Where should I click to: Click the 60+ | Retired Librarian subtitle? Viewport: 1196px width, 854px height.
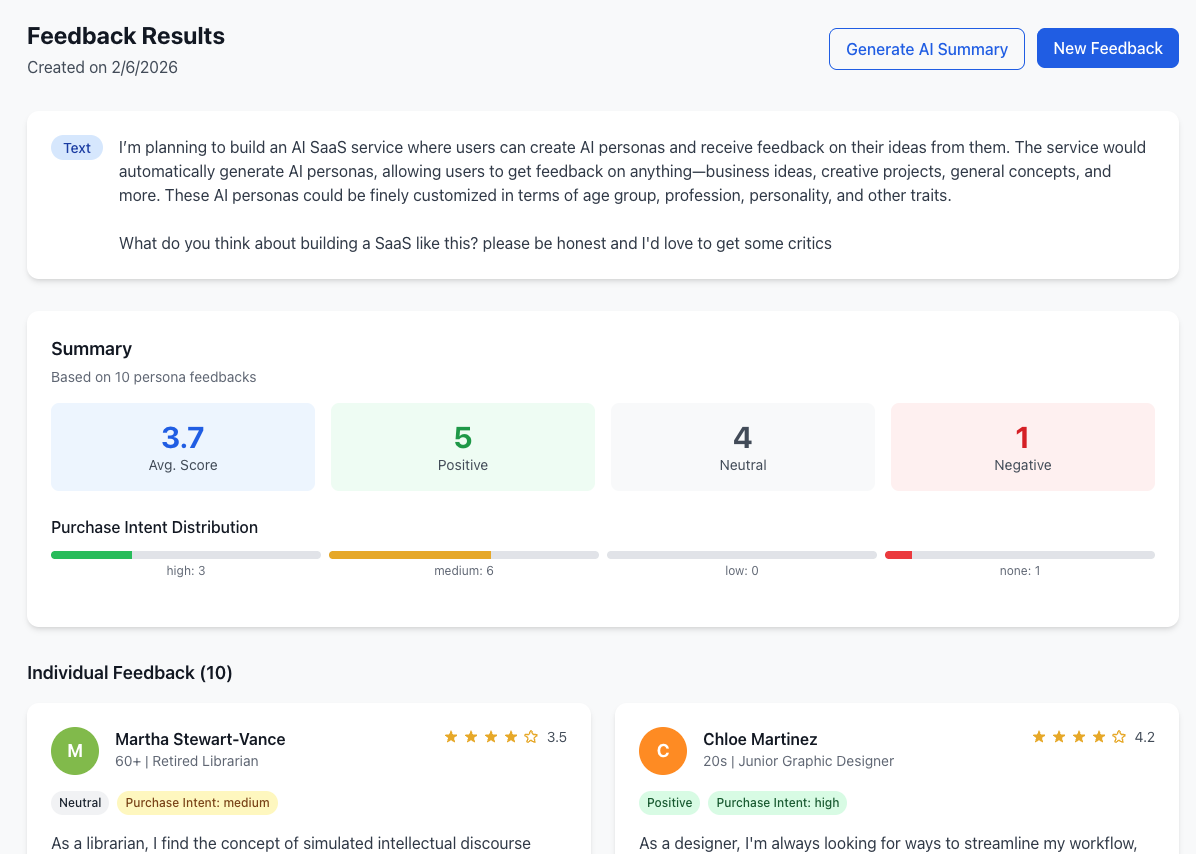(187, 761)
